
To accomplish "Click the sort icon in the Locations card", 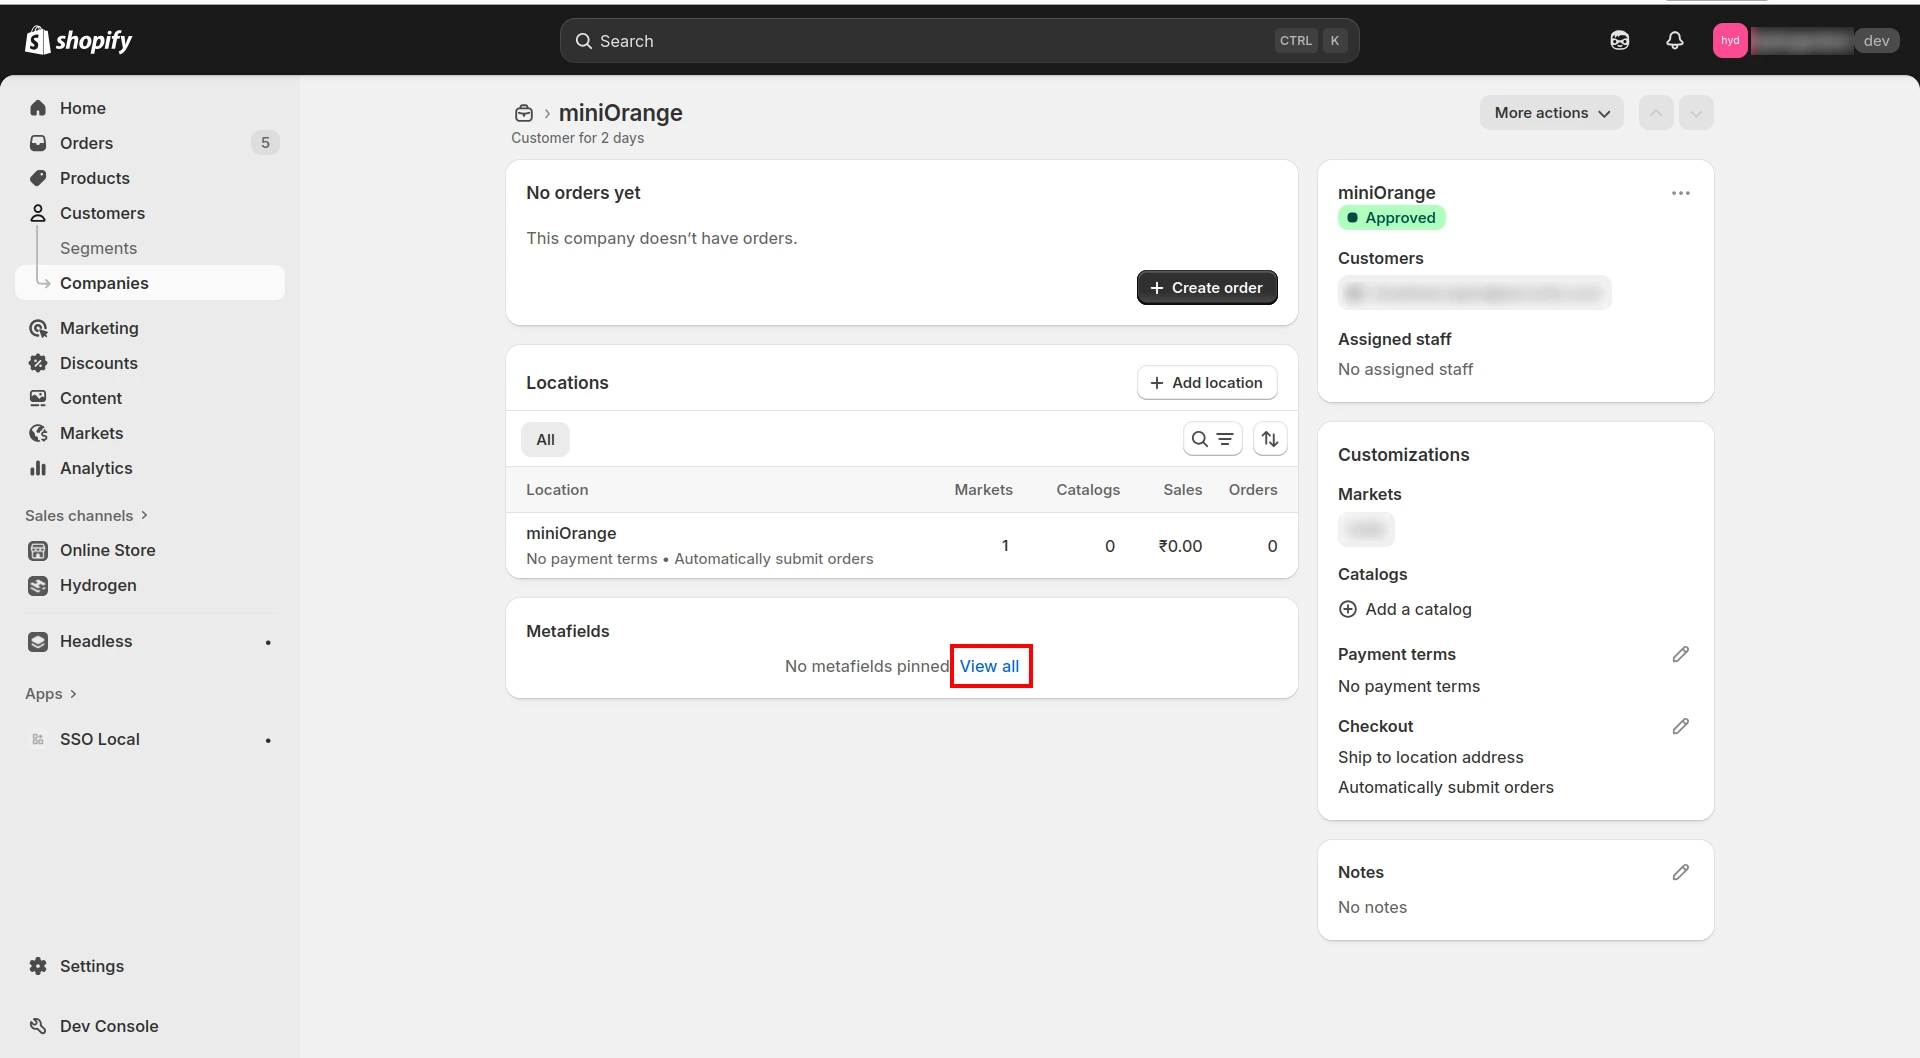I will pos(1269,439).
